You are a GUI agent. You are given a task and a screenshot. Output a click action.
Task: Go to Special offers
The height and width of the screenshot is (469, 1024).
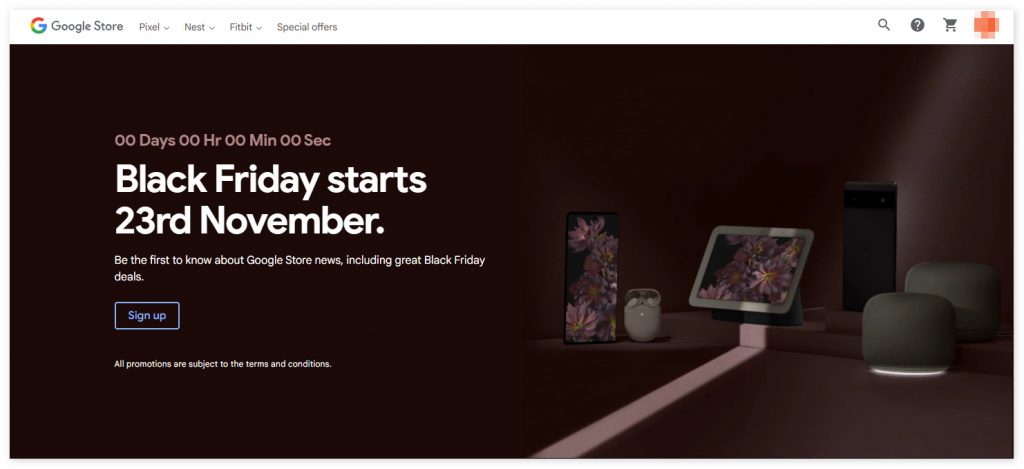(307, 27)
